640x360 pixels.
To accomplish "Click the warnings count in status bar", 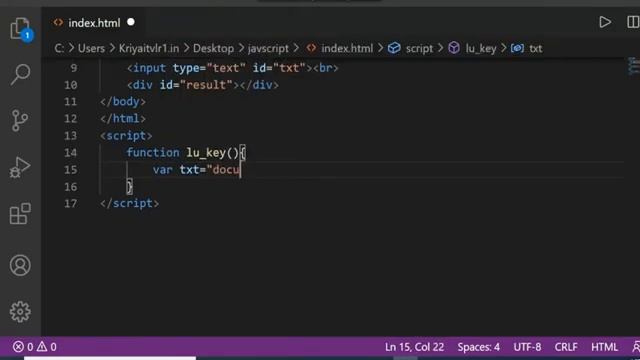I will coord(47,347).
